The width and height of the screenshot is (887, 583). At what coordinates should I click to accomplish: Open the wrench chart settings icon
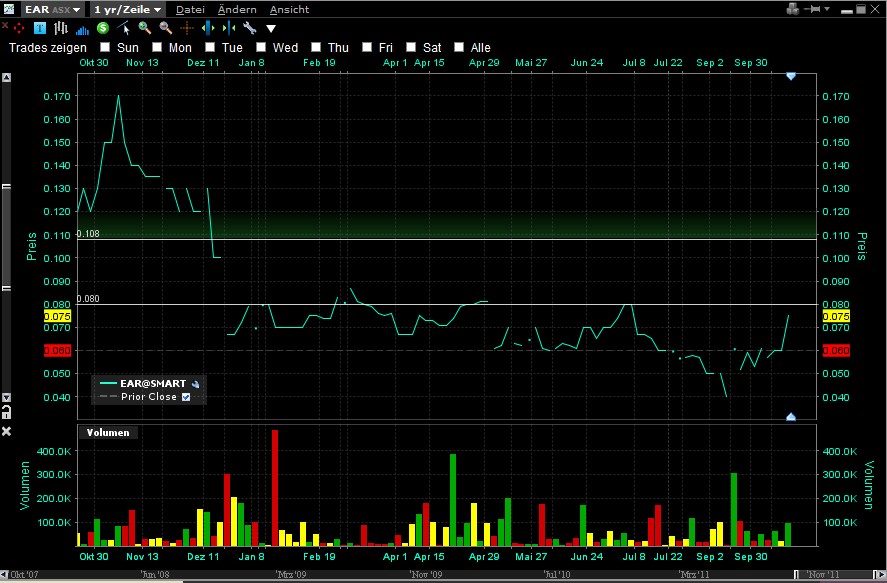coord(250,29)
